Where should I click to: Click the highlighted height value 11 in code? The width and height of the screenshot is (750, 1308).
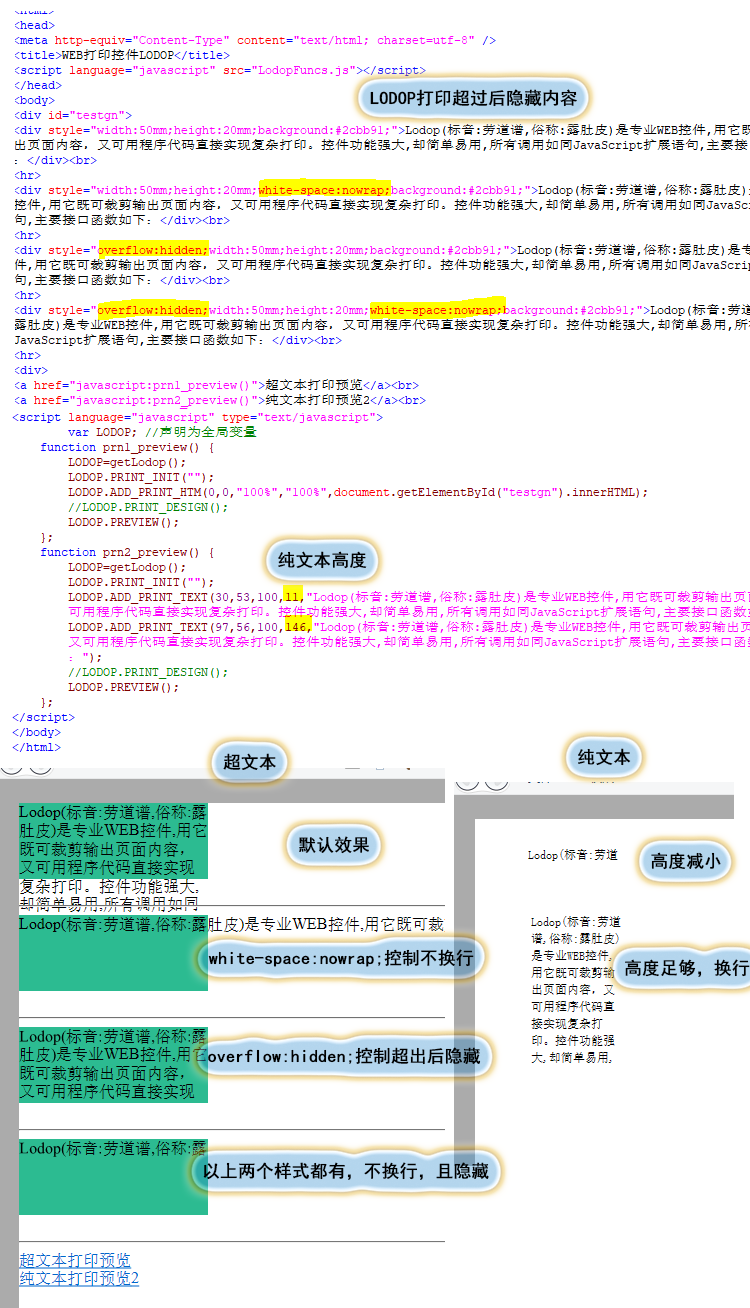292,597
